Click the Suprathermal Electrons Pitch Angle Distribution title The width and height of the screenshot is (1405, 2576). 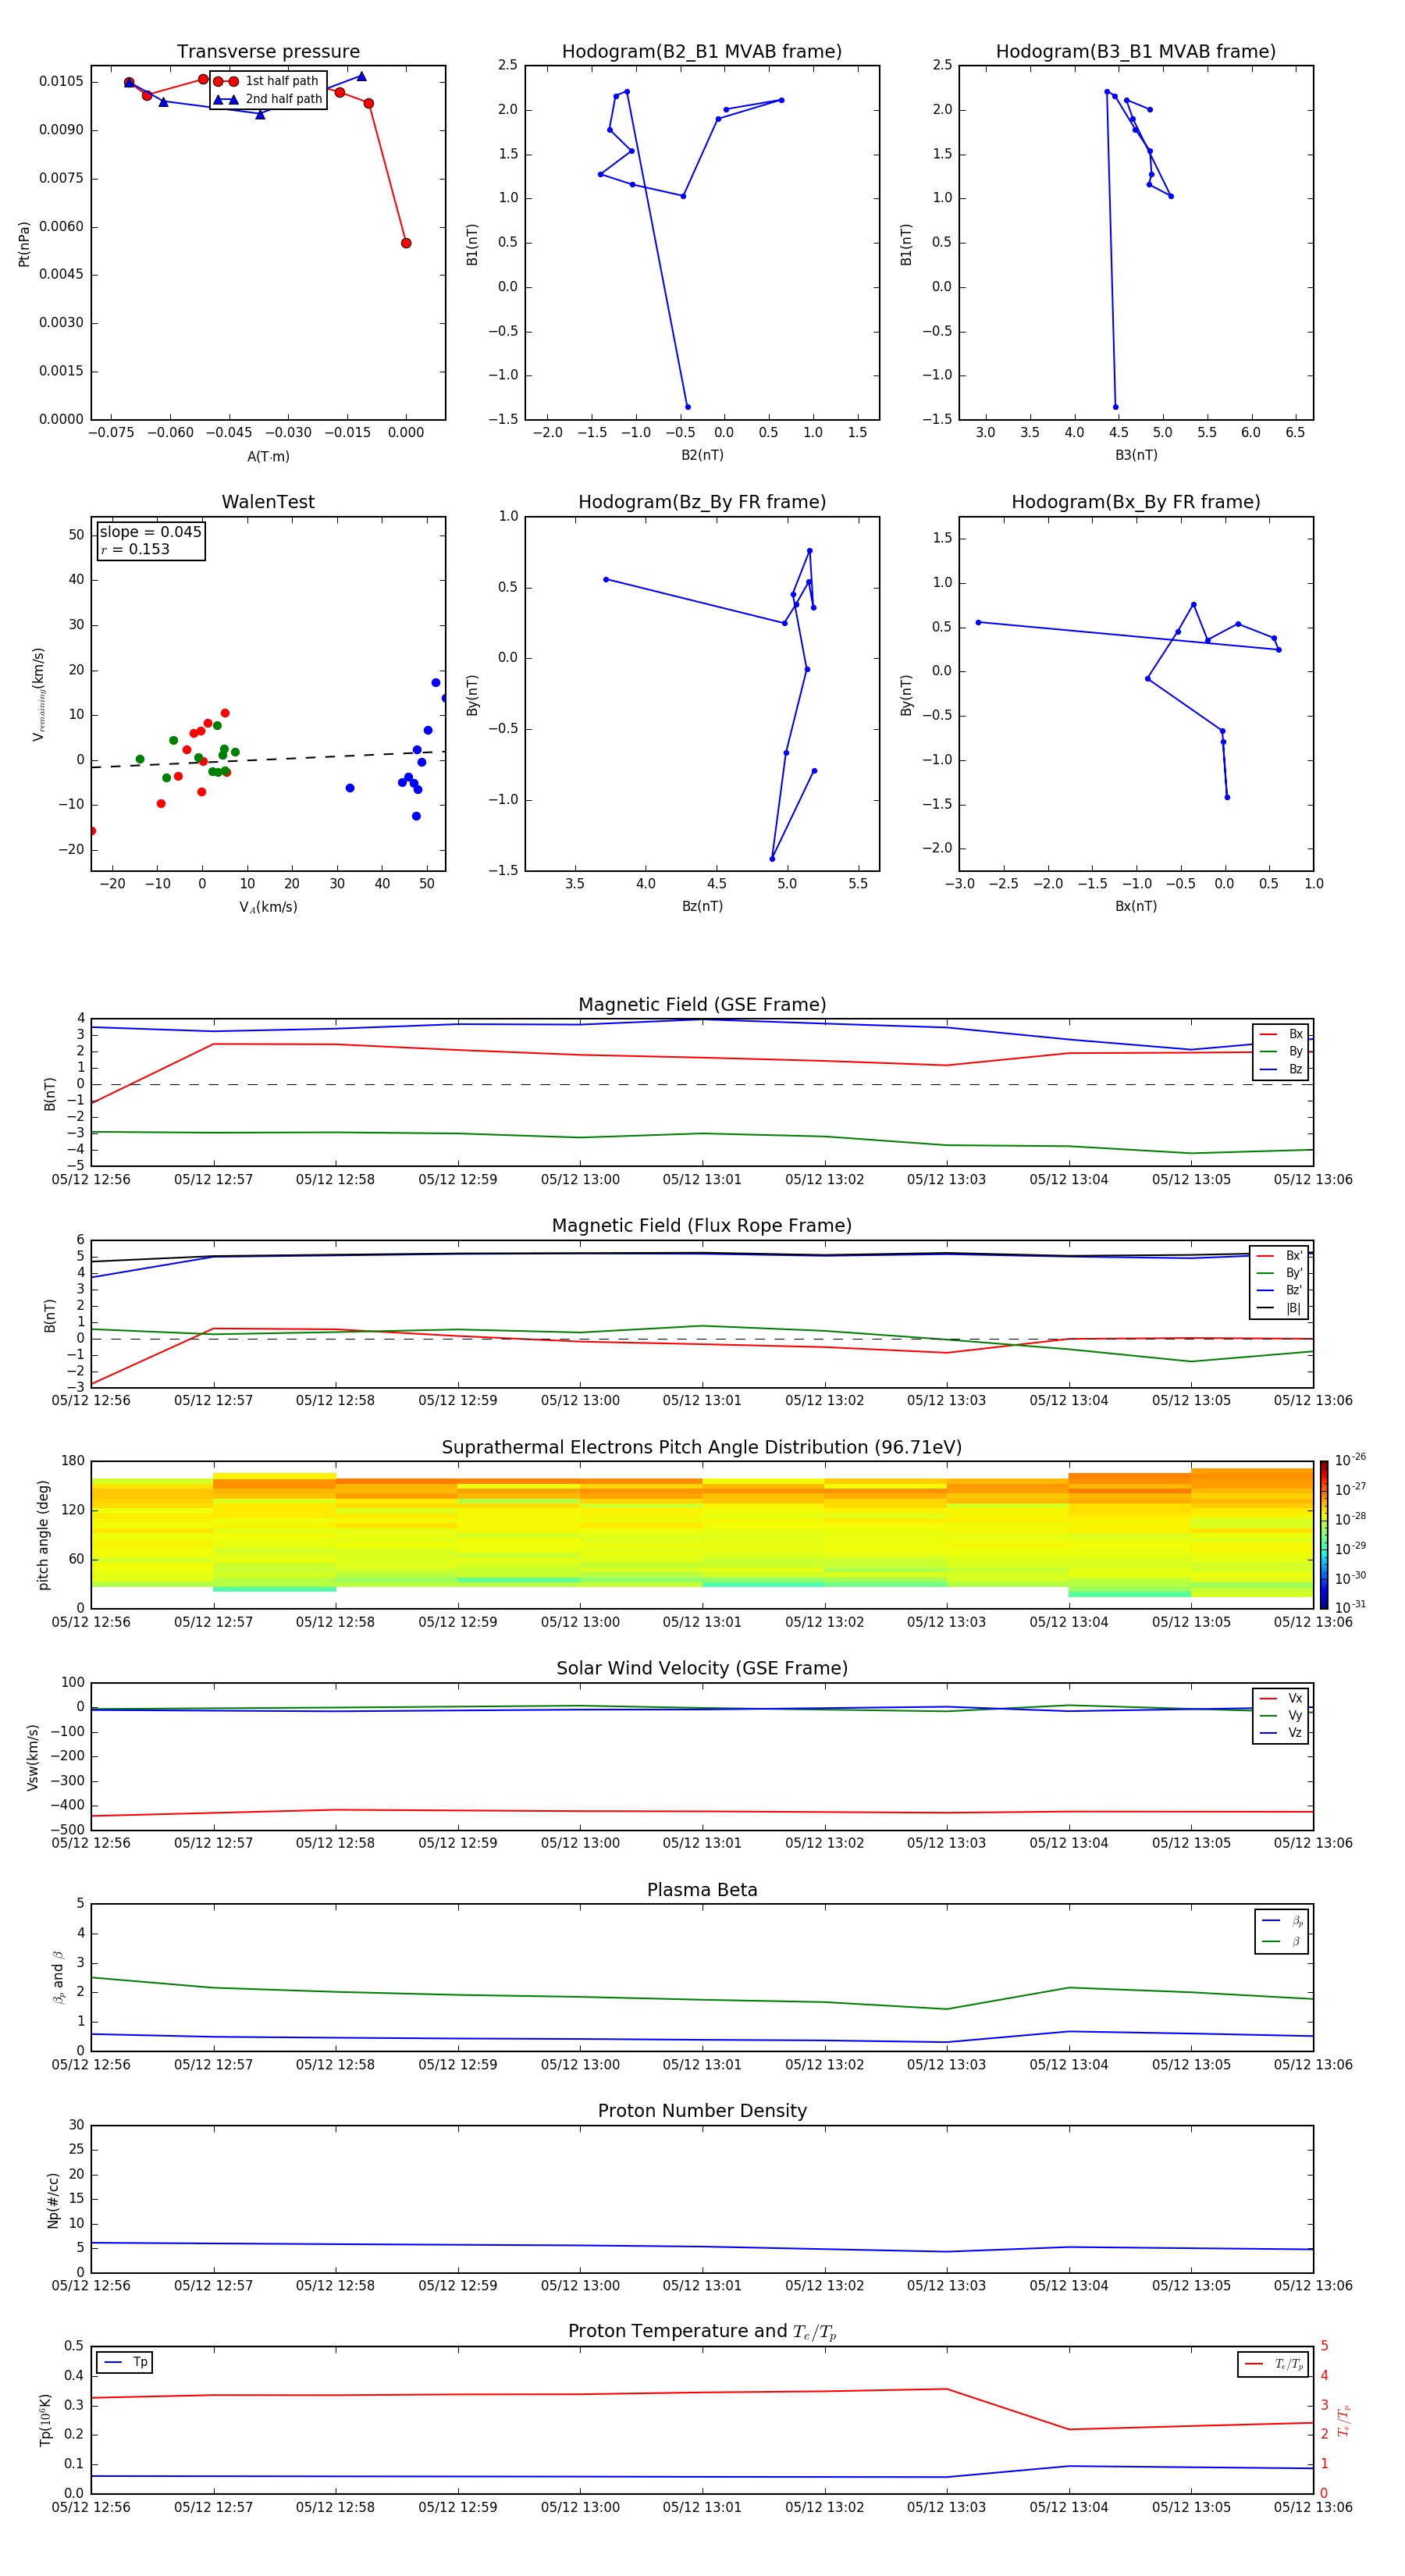tap(702, 1448)
